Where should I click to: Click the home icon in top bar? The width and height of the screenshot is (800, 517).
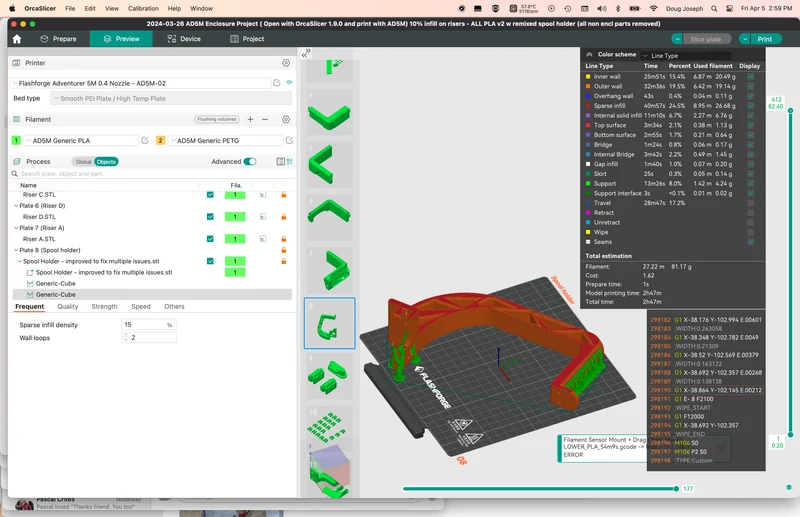(17, 39)
